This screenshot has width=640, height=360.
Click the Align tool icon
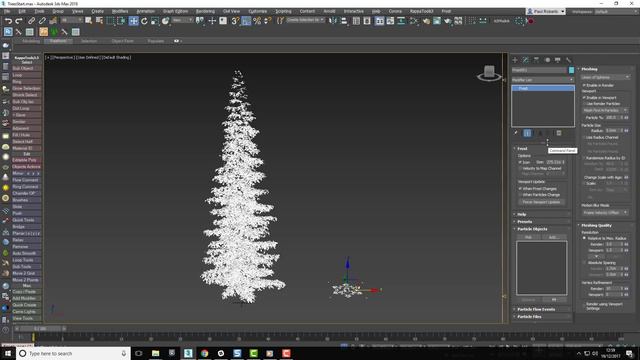tap(343, 21)
